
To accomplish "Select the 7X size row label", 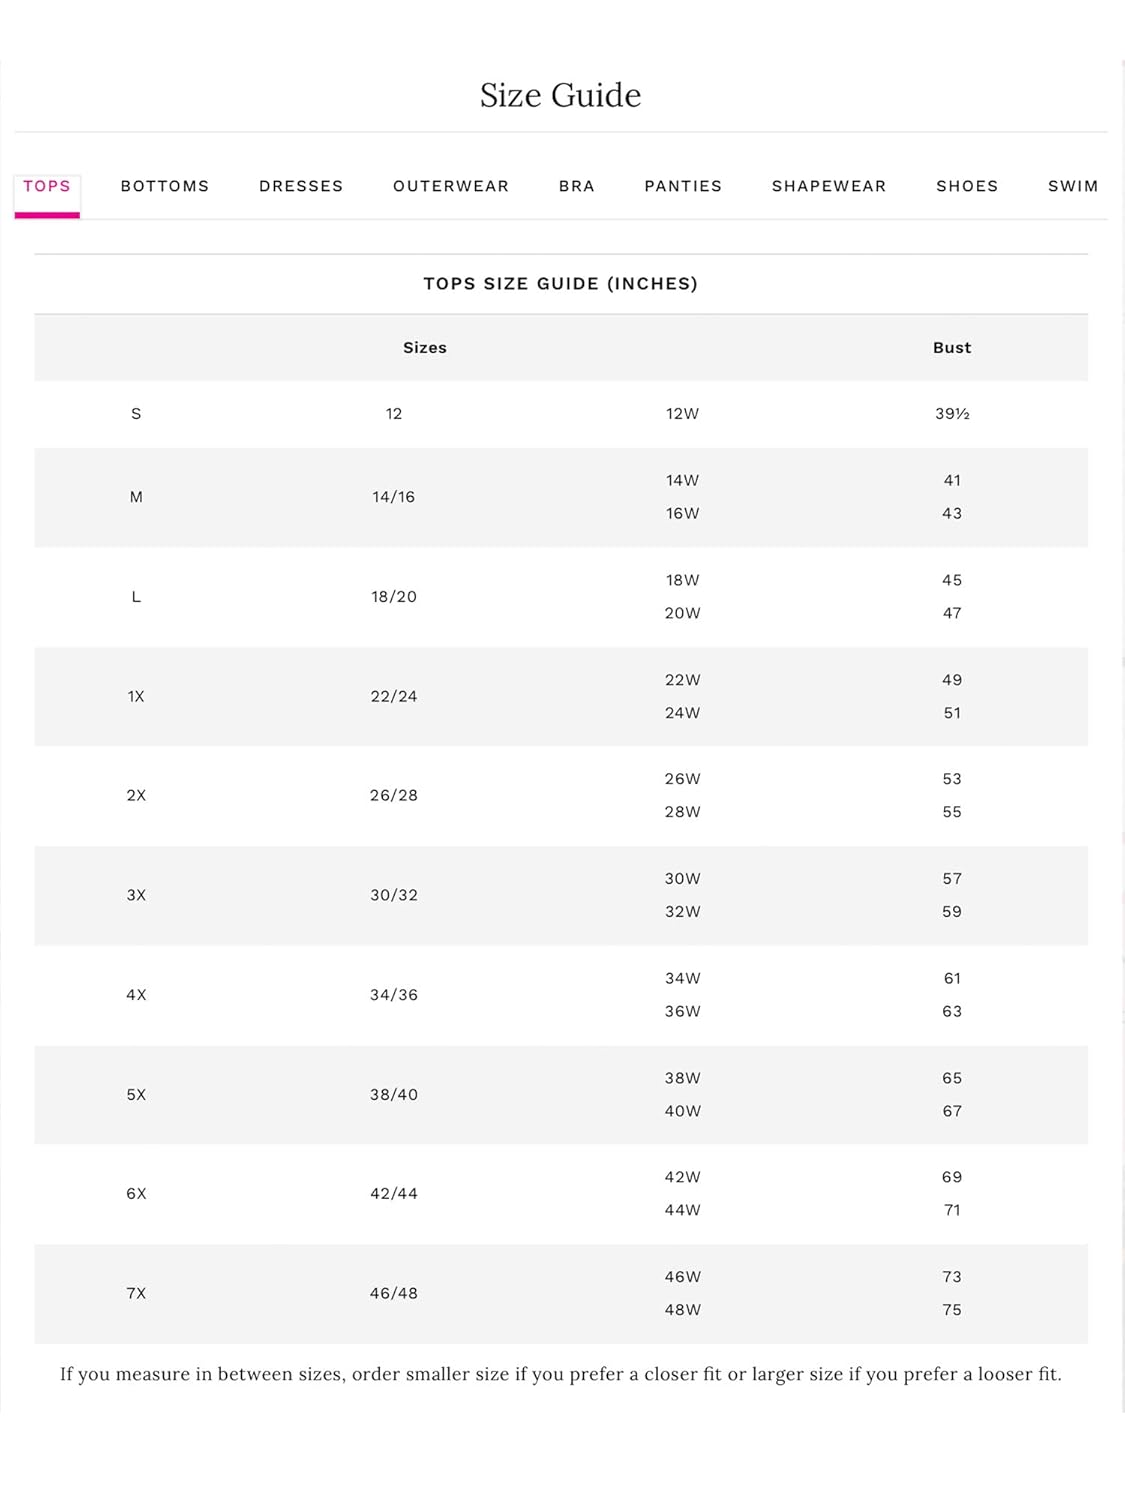I will click(136, 1294).
